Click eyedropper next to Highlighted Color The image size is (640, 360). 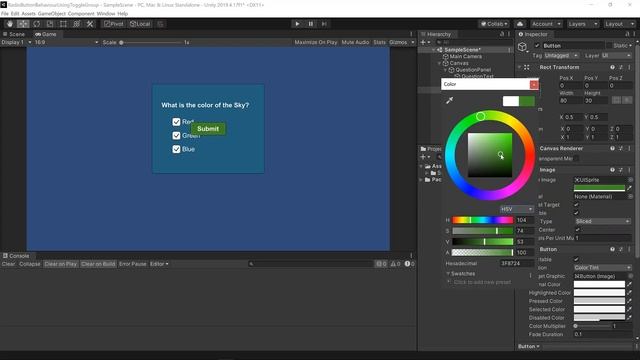629,293
